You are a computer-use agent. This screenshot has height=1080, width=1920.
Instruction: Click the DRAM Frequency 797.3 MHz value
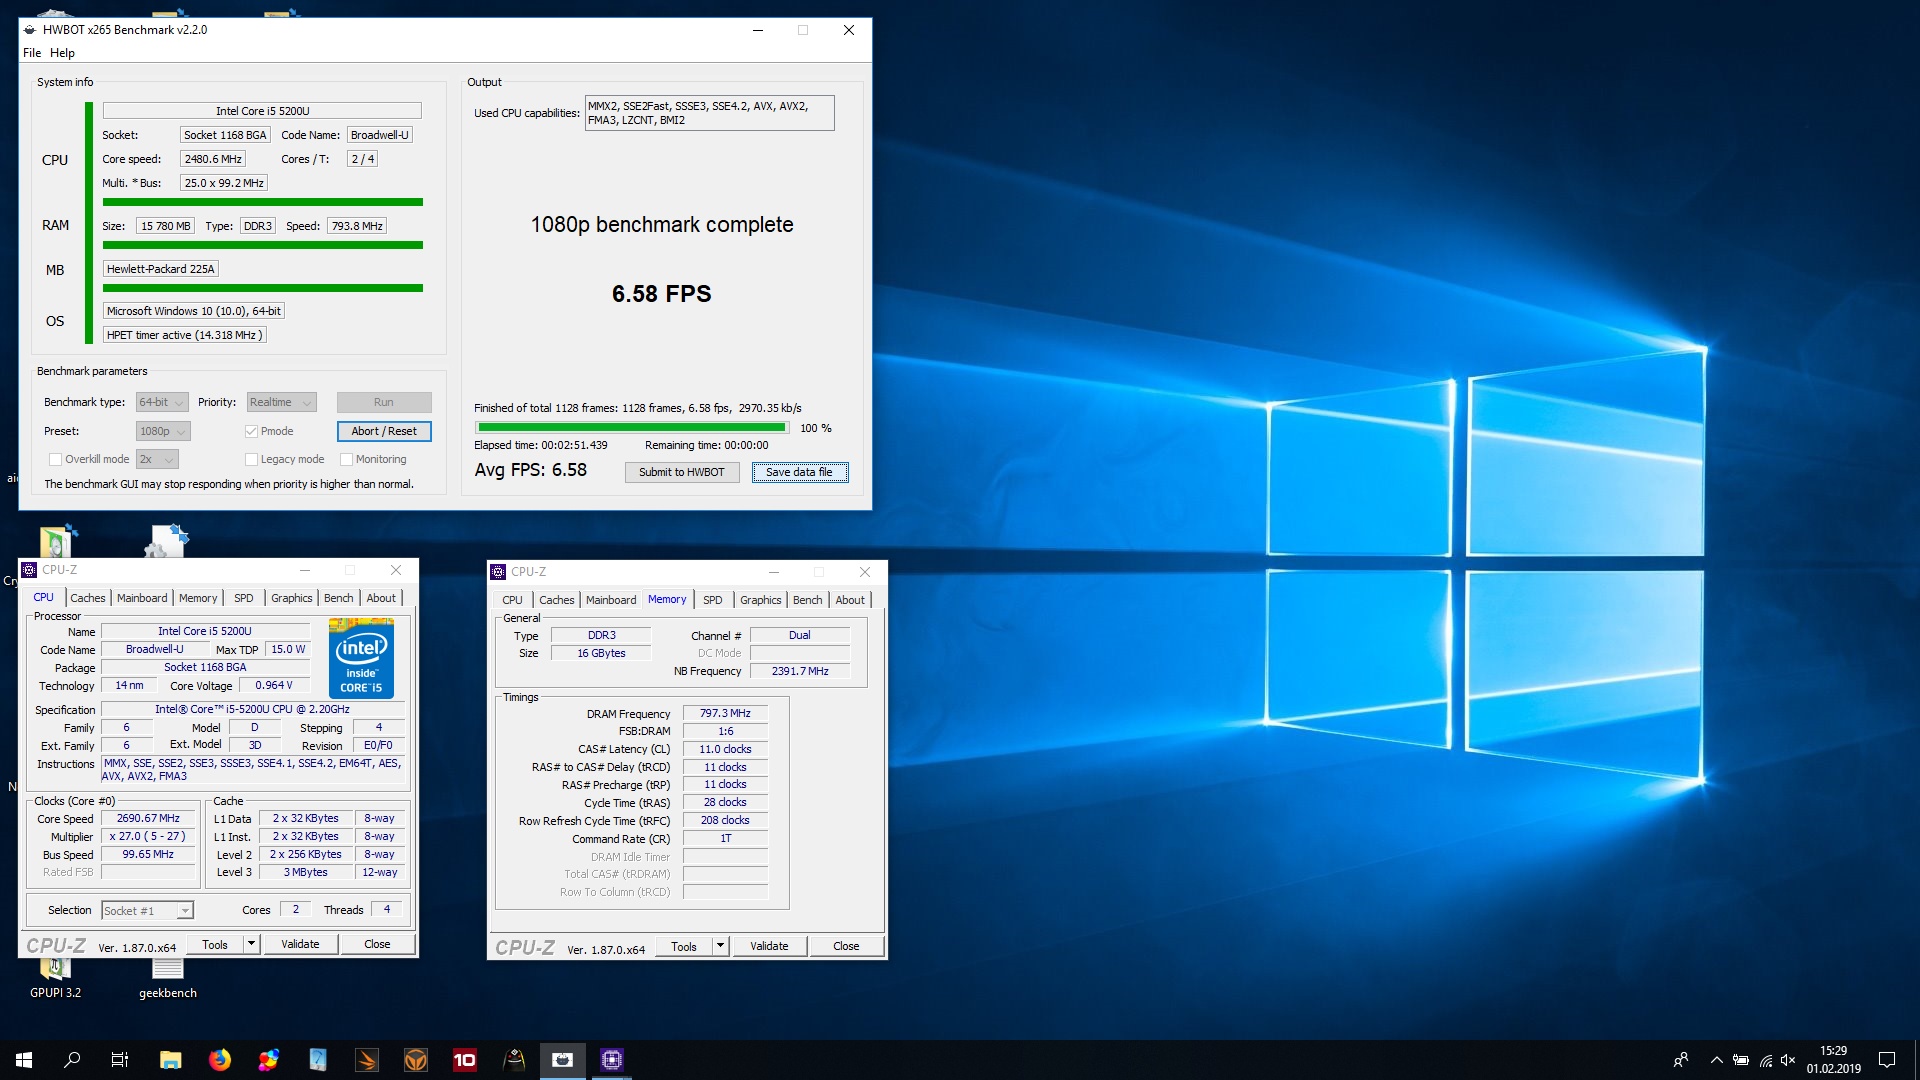[x=725, y=714]
